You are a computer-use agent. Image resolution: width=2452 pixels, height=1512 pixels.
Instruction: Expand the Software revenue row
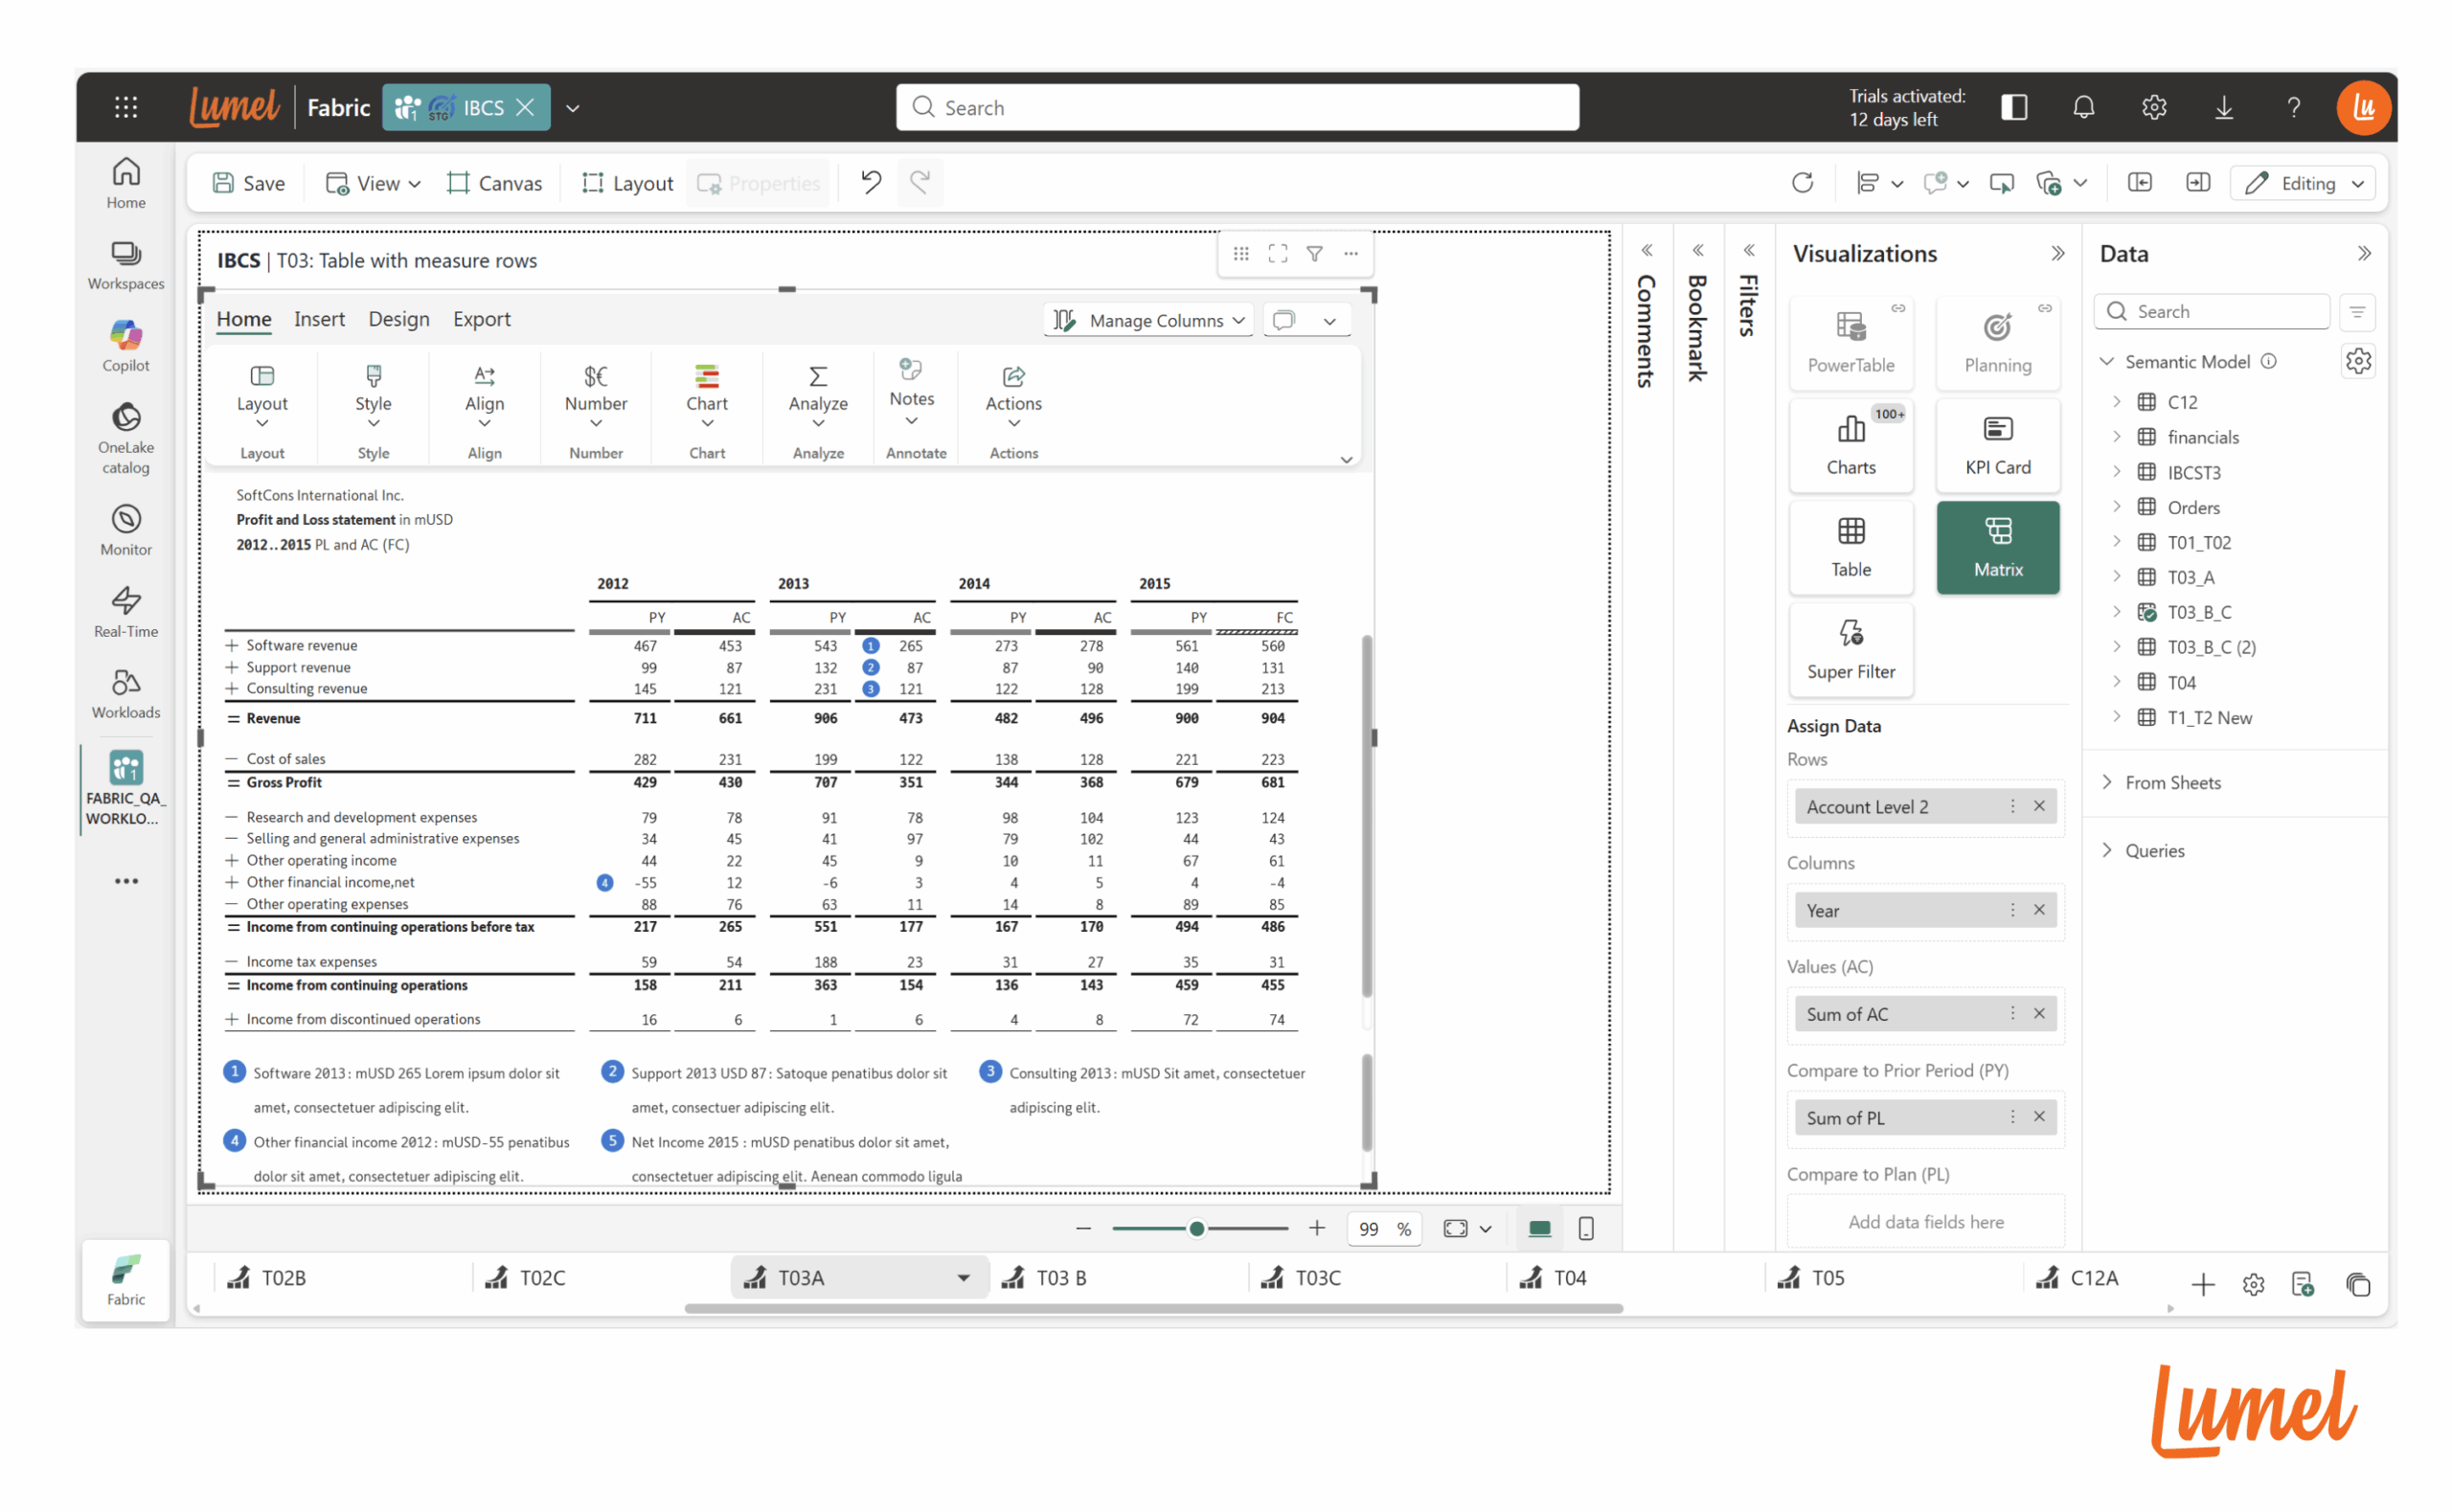pyautogui.click(x=232, y=645)
